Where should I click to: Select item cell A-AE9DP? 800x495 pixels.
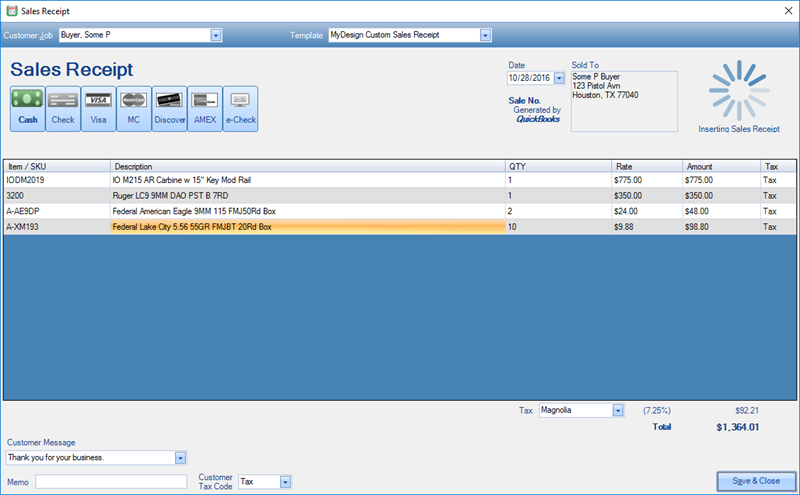pyautogui.click(x=57, y=211)
